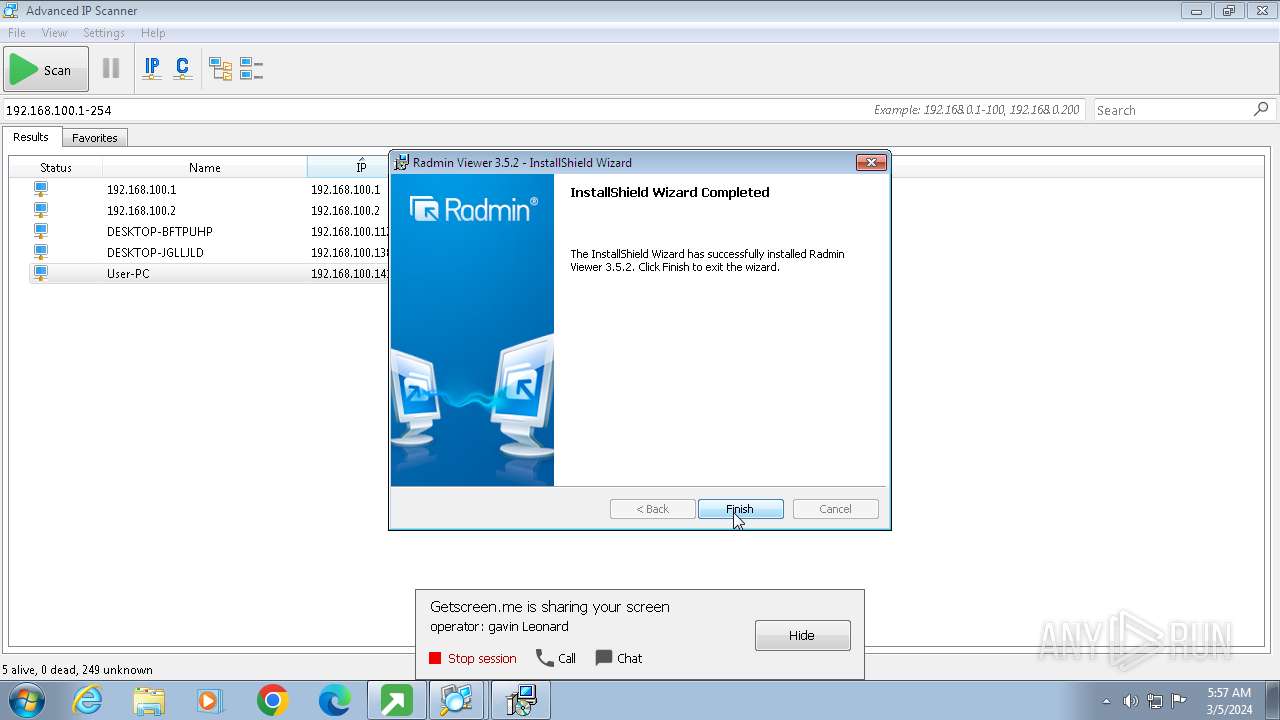Open the Windows Start menu
The height and width of the screenshot is (720, 1280).
(27, 701)
